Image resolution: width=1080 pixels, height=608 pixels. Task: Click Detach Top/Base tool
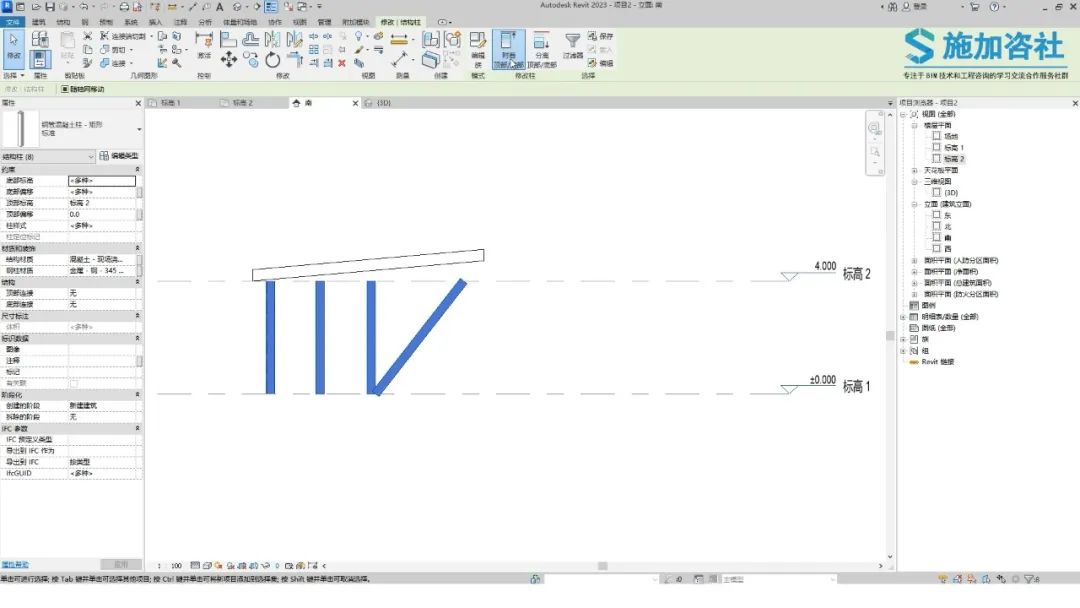click(x=542, y=49)
